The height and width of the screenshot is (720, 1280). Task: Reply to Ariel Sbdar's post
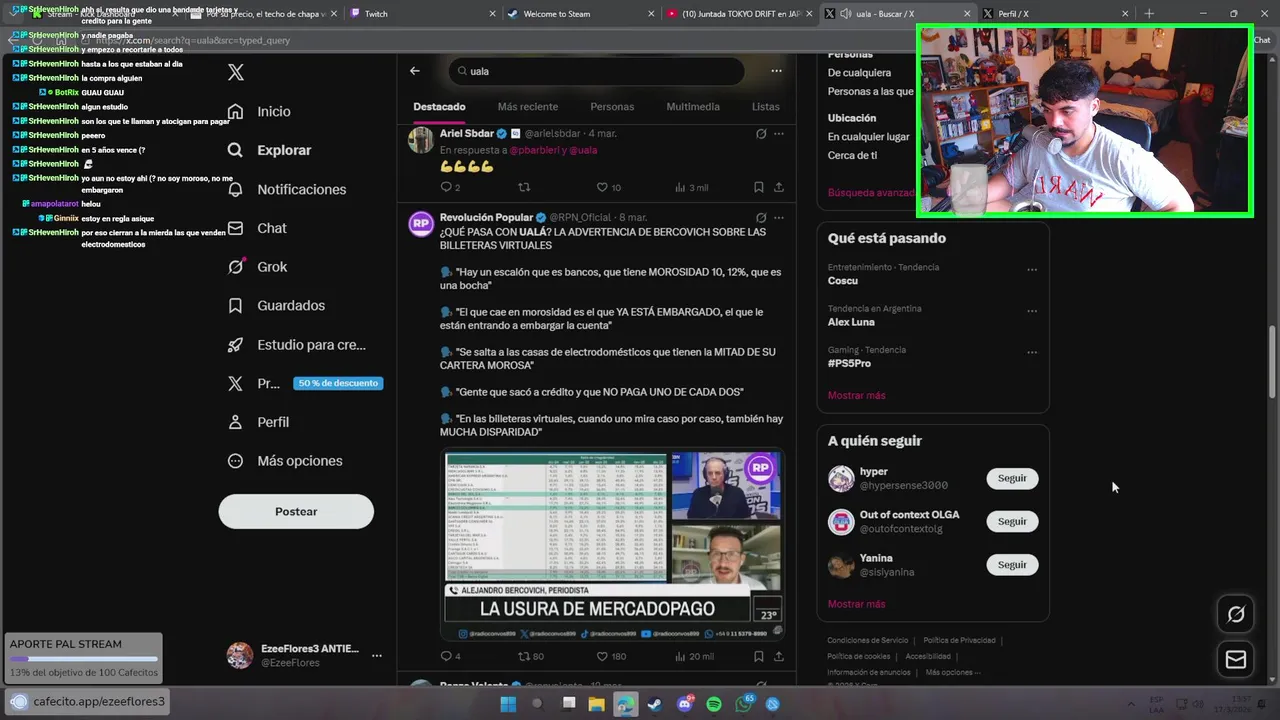tap(451, 187)
